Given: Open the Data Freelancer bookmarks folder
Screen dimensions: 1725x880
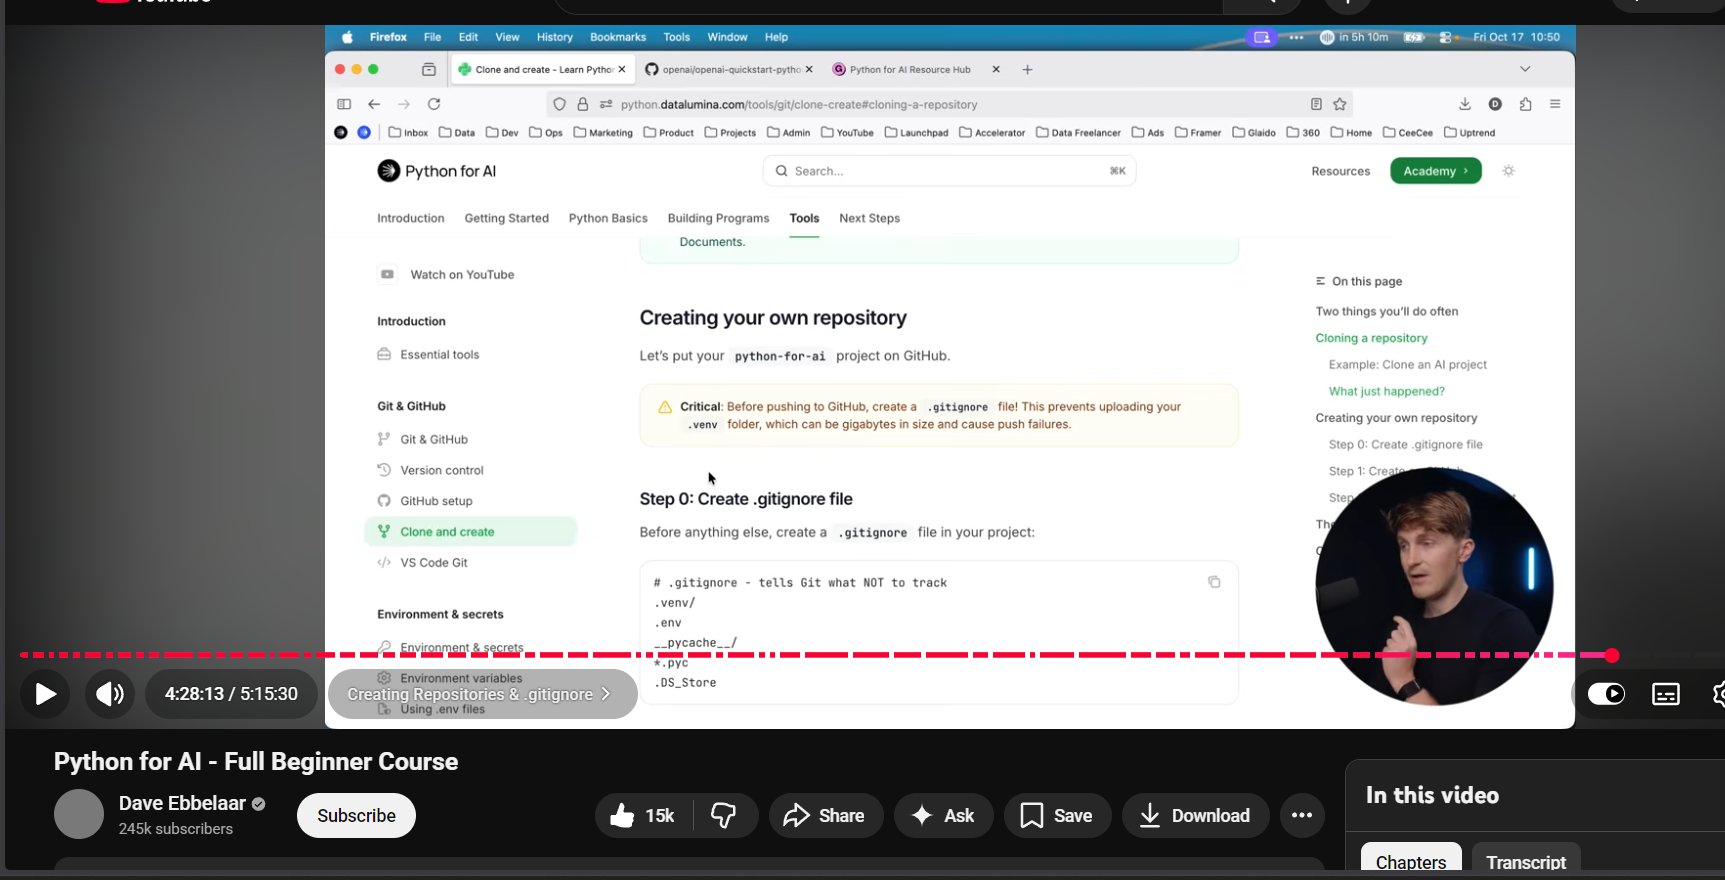Looking at the screenshot, I should tap(1078, 132).
